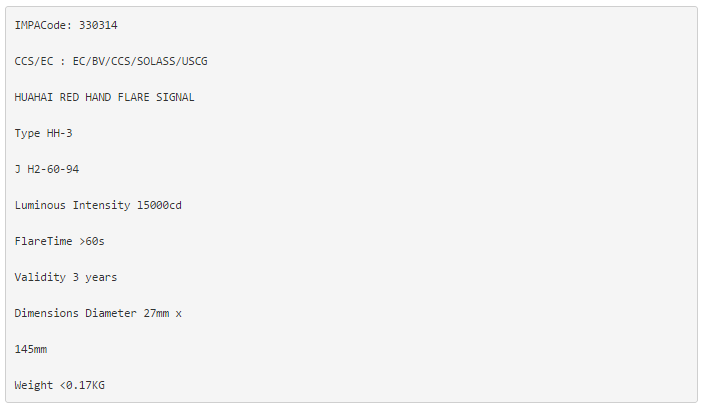
Task: Click the >60s duration value
Action: (x=92, y=241)
